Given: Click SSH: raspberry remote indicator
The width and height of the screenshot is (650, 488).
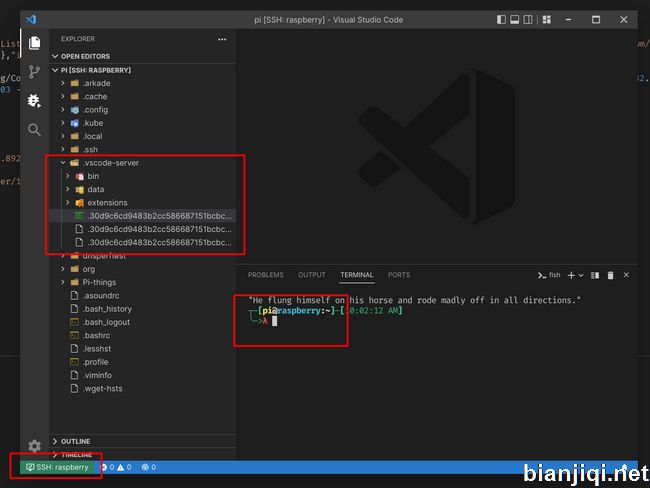Looking at the screenshot, I should click(x=58, y=467).
